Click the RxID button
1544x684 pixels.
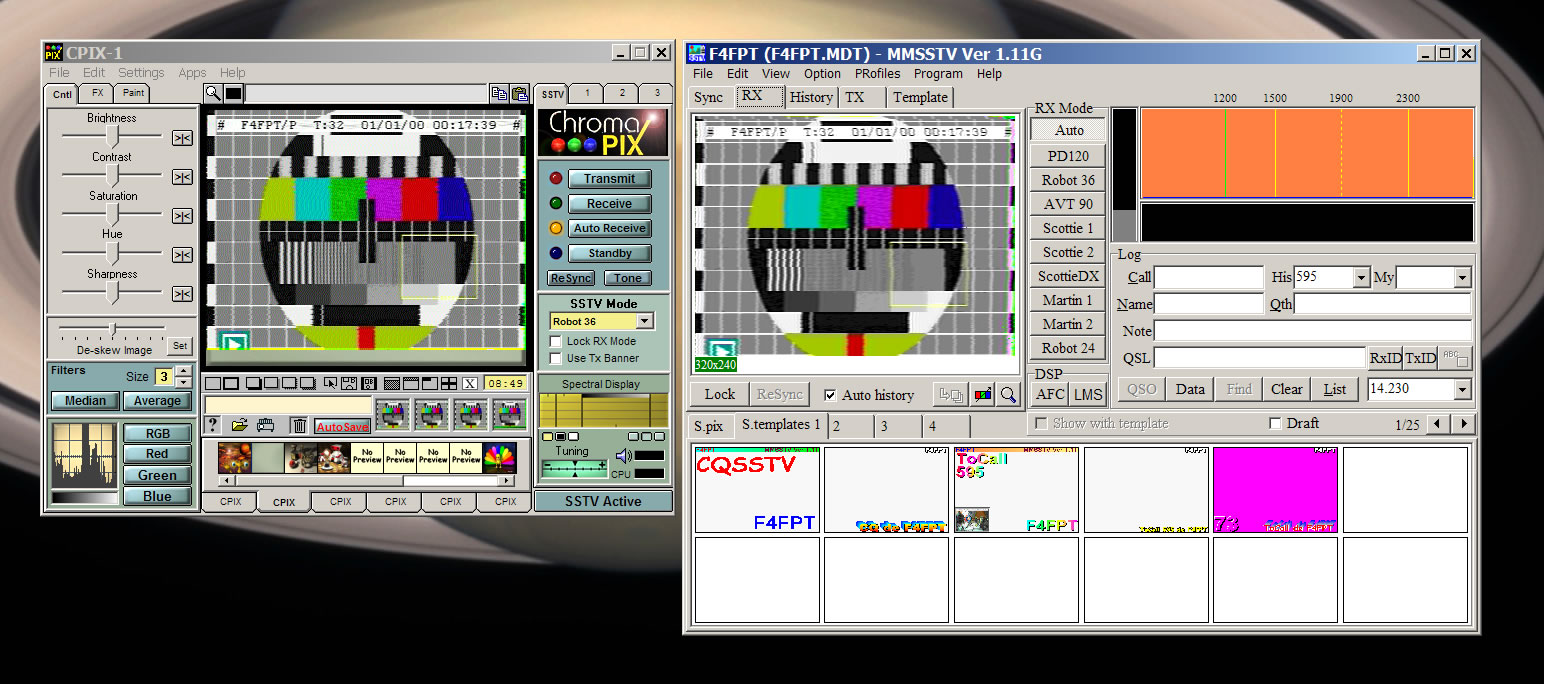point(1385,358)
